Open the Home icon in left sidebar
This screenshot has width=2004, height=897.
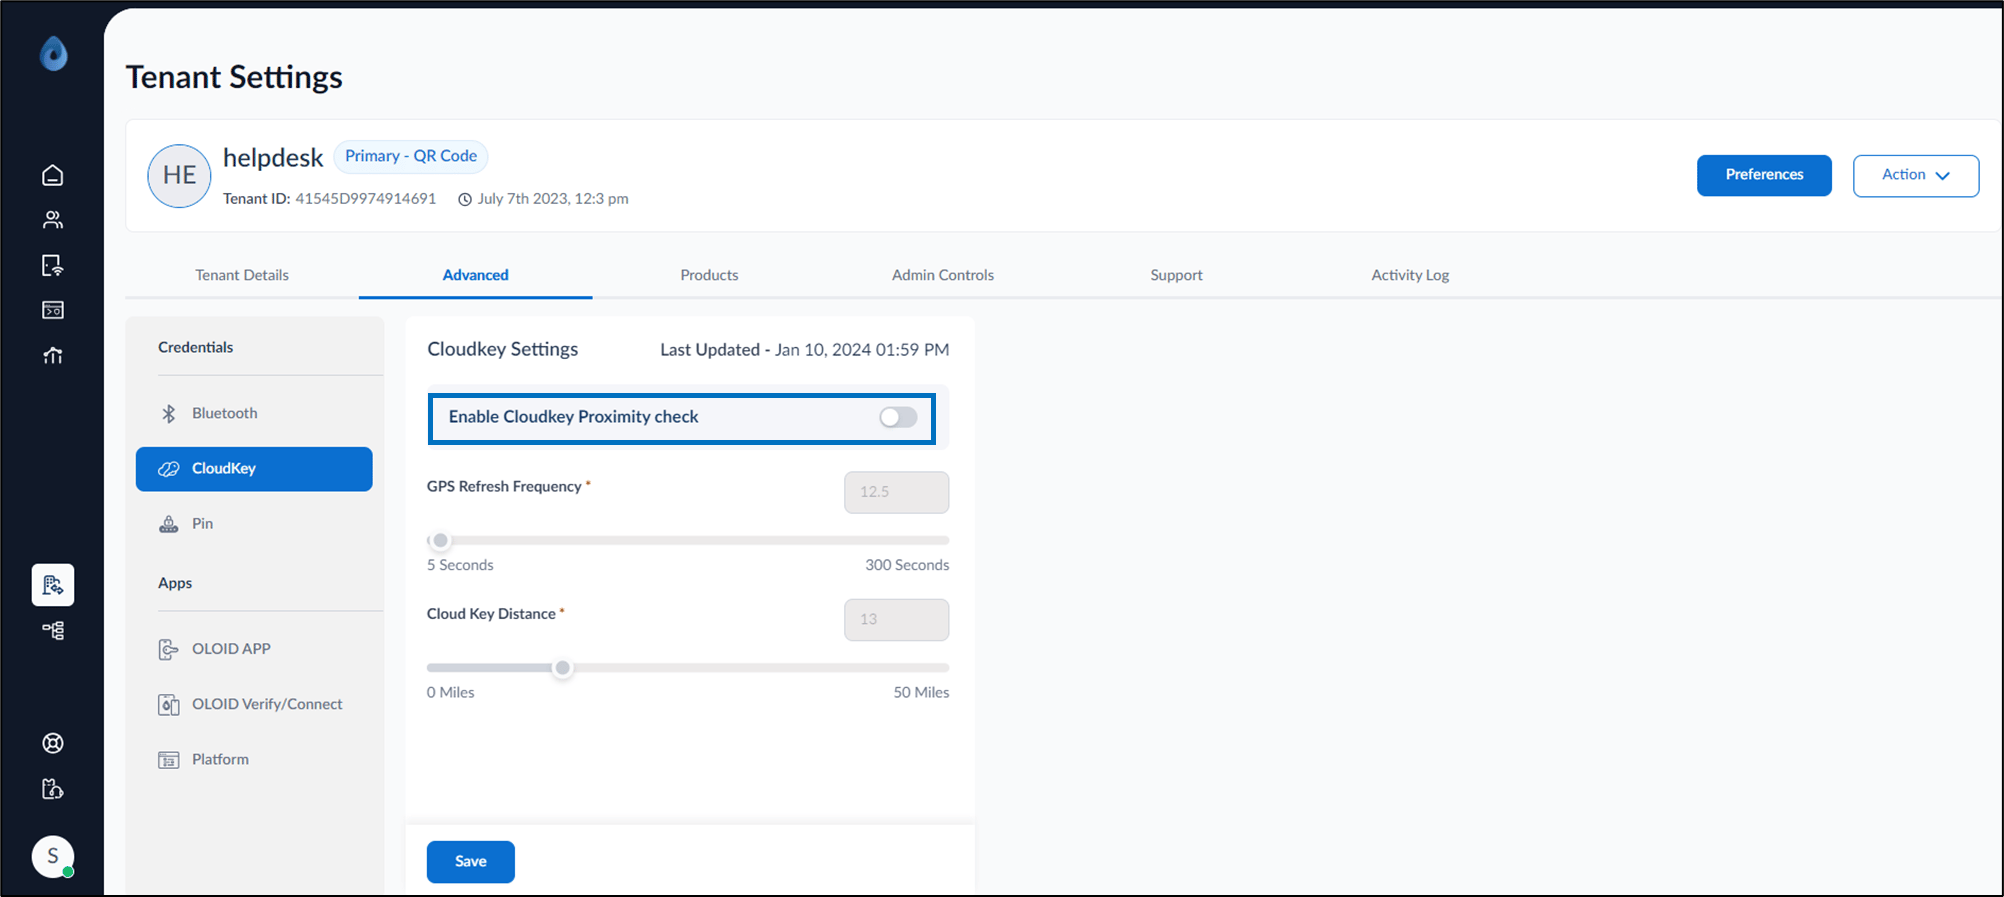pyautogui.click(x=53, y=175)
